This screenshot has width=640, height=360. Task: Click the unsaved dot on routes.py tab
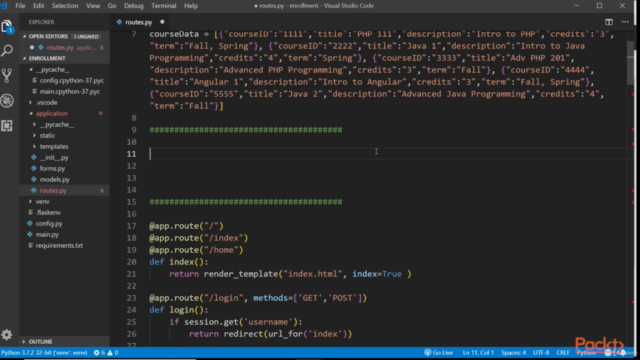tap(162, 22)
